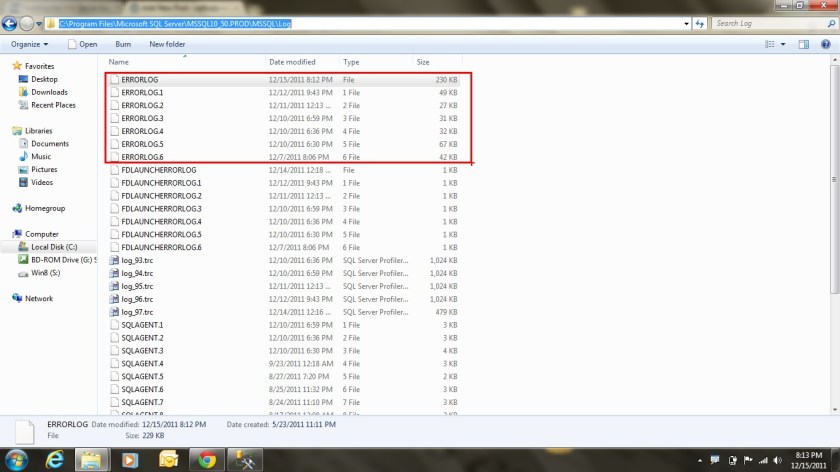The image size is (840, 472).
Task: Click the Back navigation arrow
Action: coord(10,22)
